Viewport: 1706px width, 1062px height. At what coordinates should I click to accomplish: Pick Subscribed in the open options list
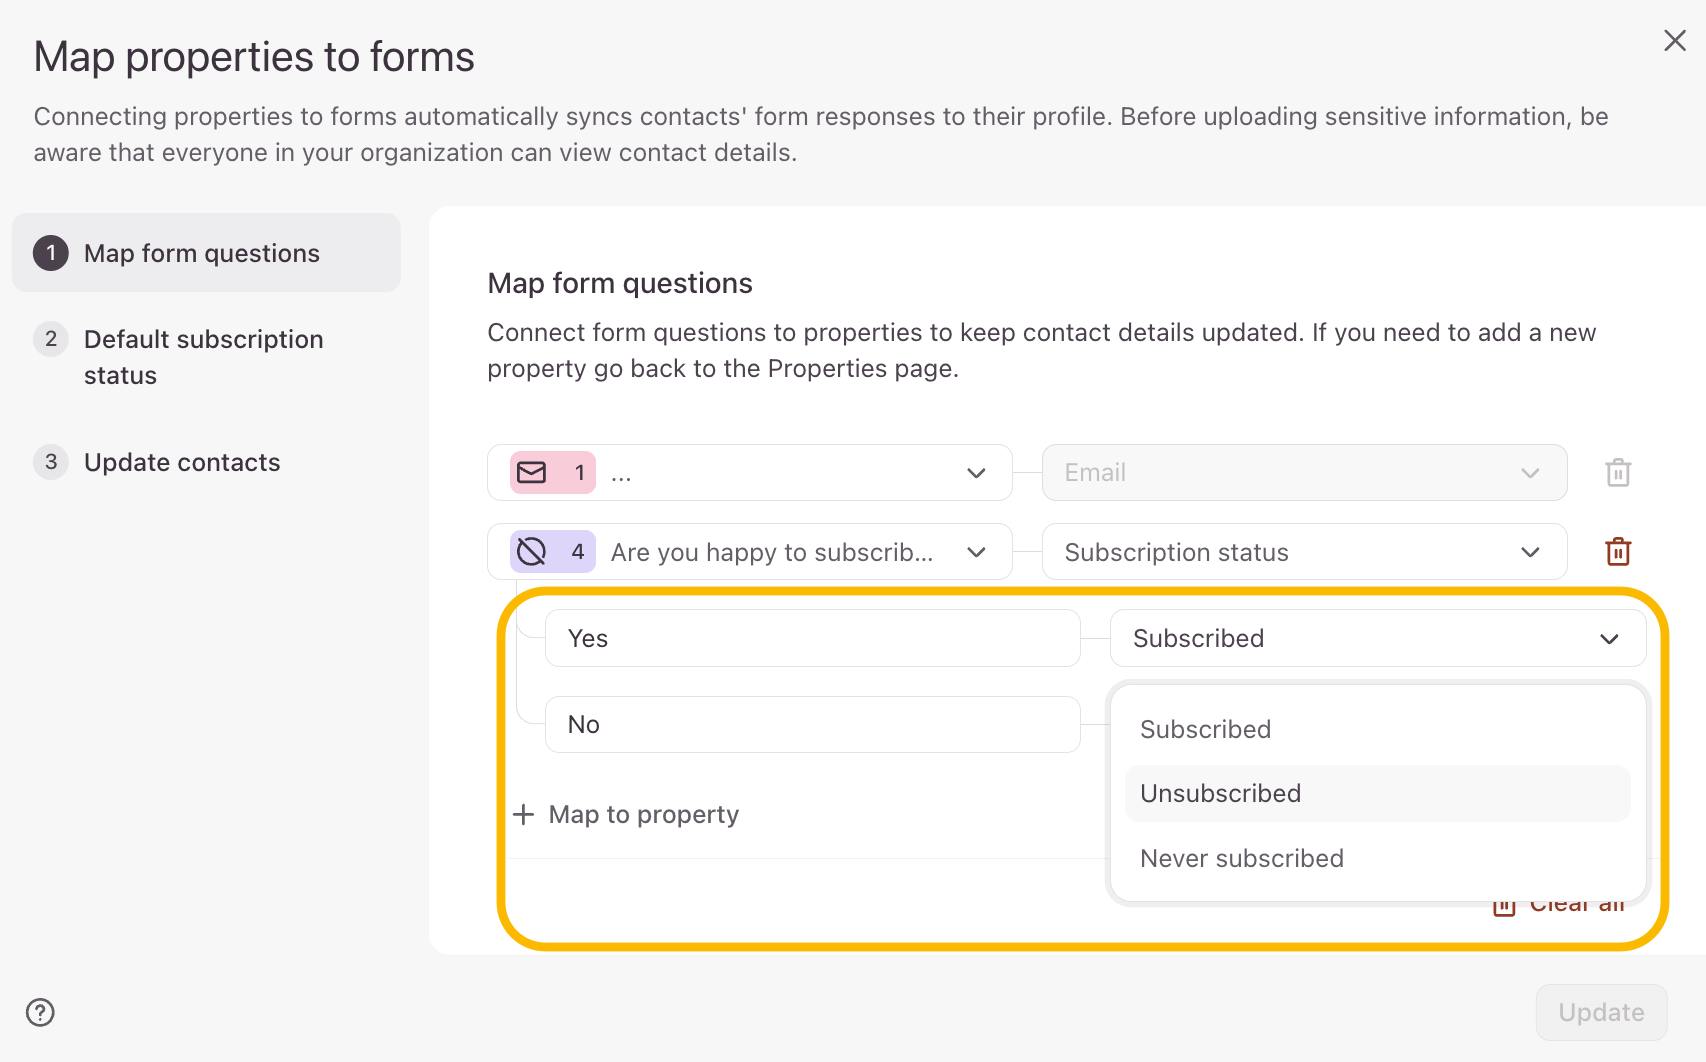click(x=1205, y=729)
